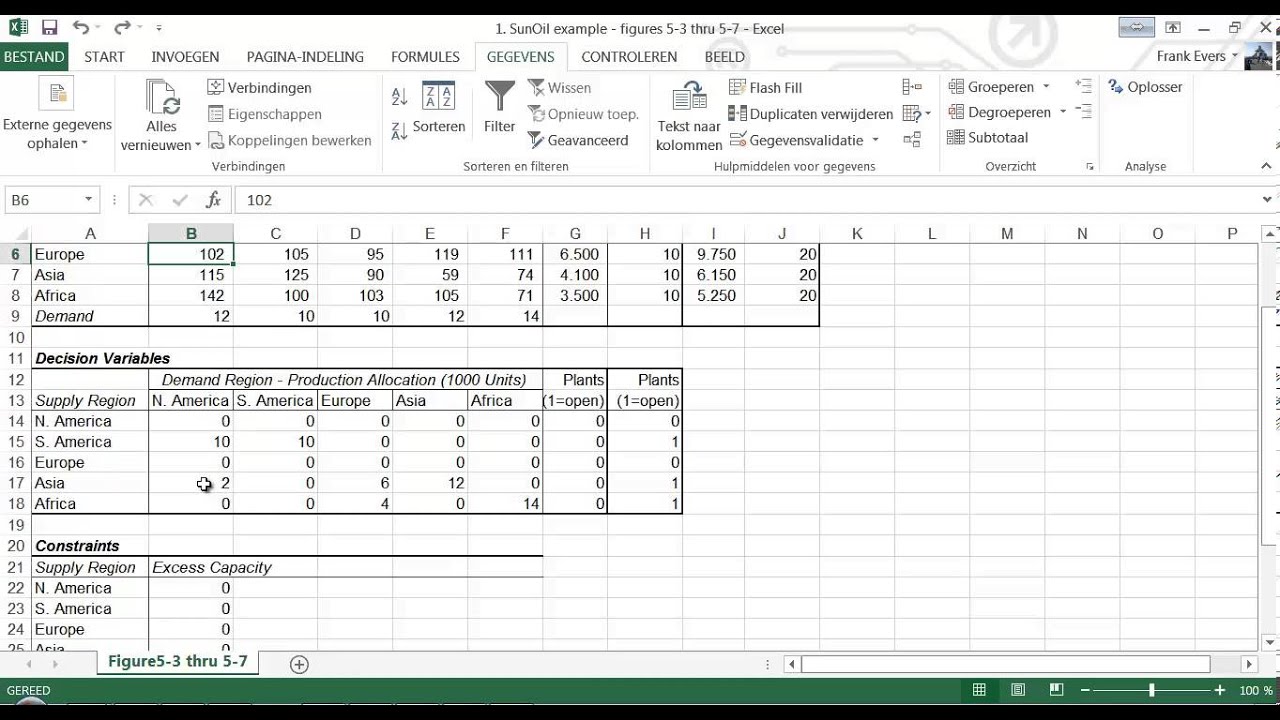Open the BESTAND tab
1280x720 pixels.
pos(34,57)
